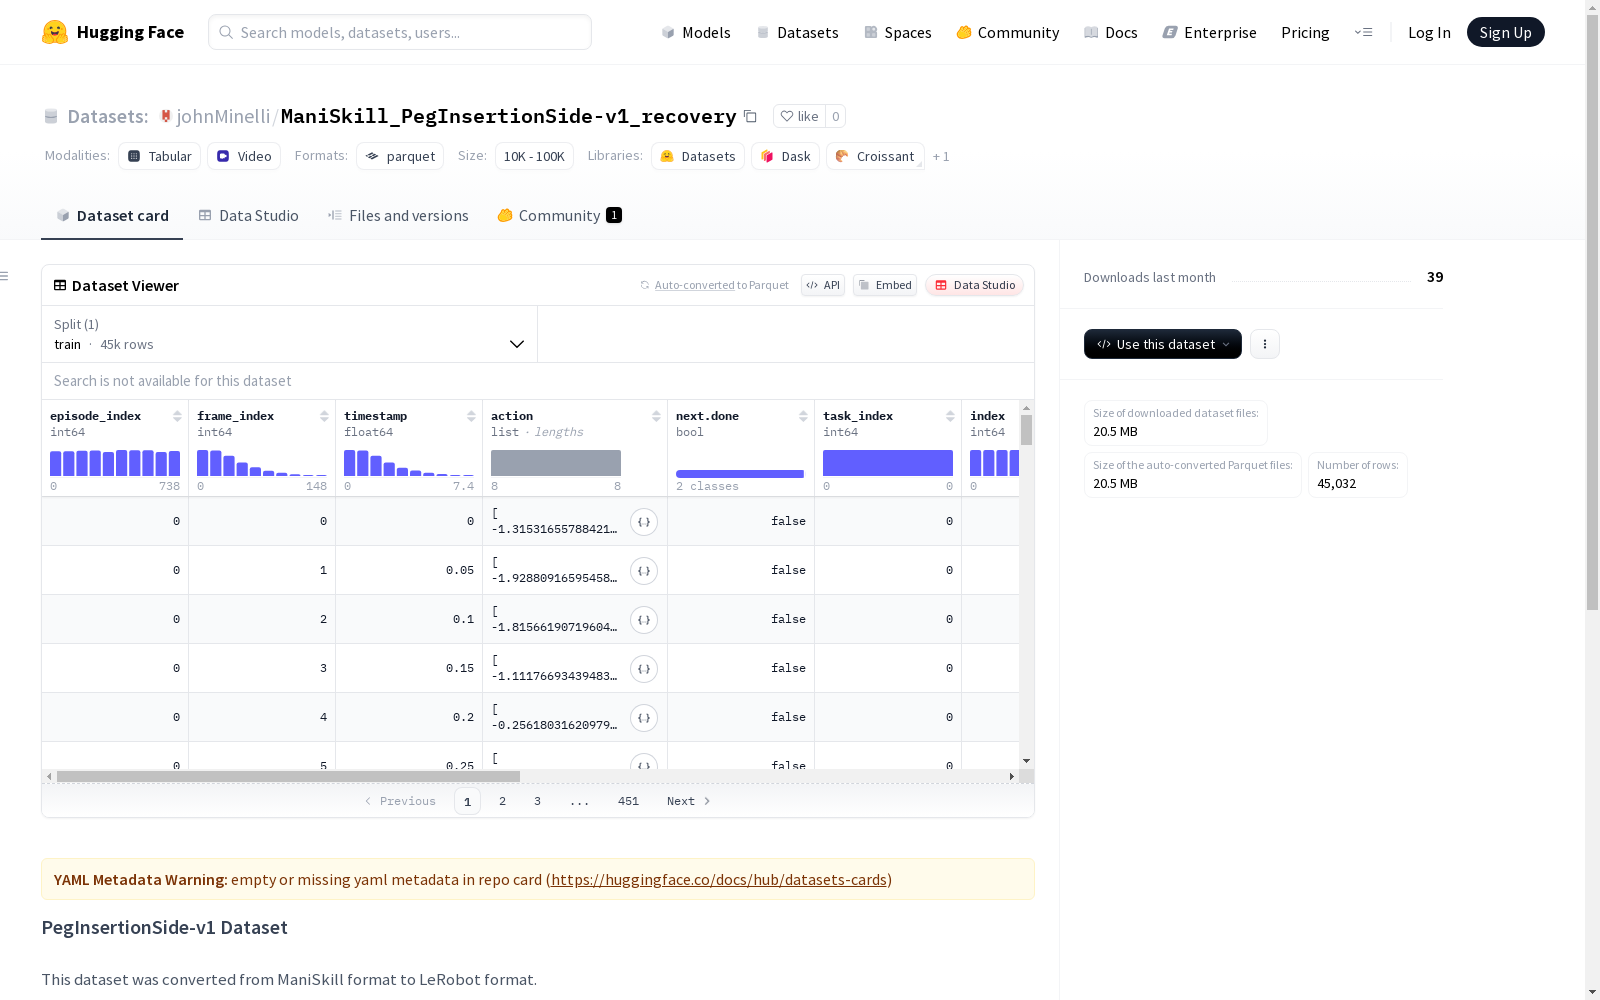Copy dataset name with the copy icon

click(750, 116)
